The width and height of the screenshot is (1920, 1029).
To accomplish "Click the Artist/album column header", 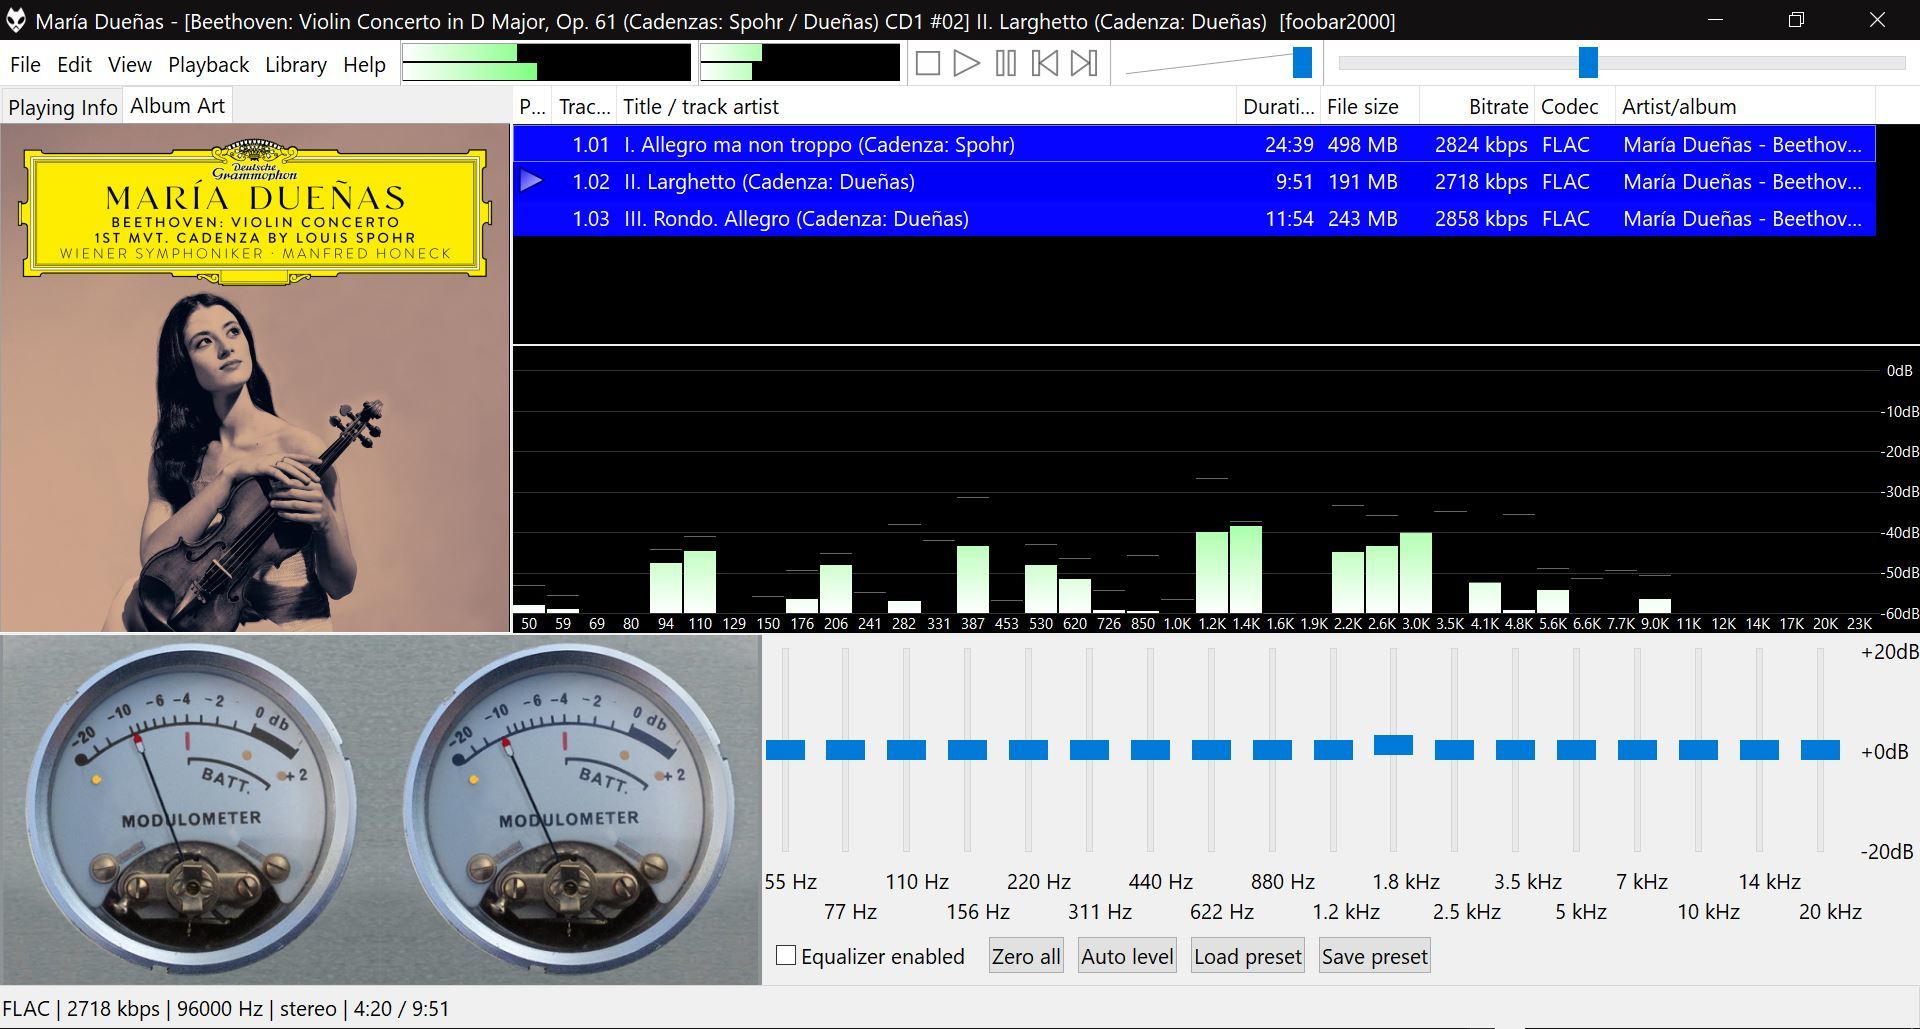I will [1745, 107].
